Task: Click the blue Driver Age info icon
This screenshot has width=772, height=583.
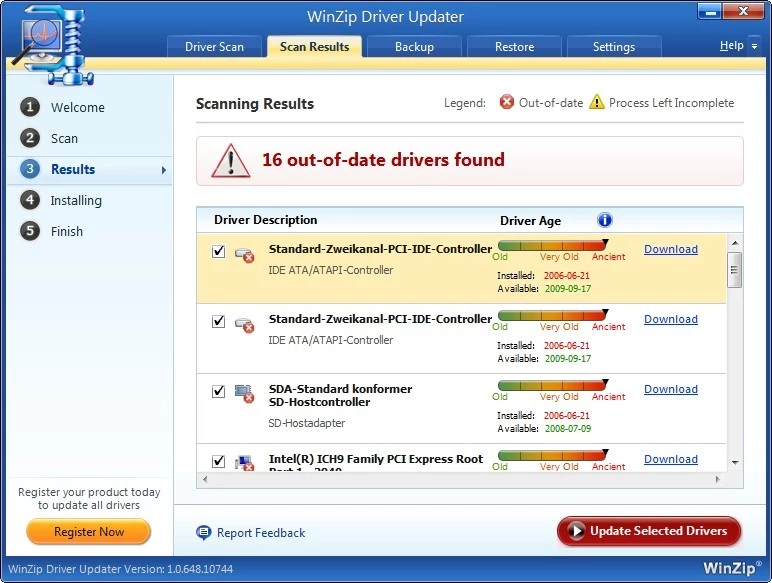Action: click(x=604, y=220)
